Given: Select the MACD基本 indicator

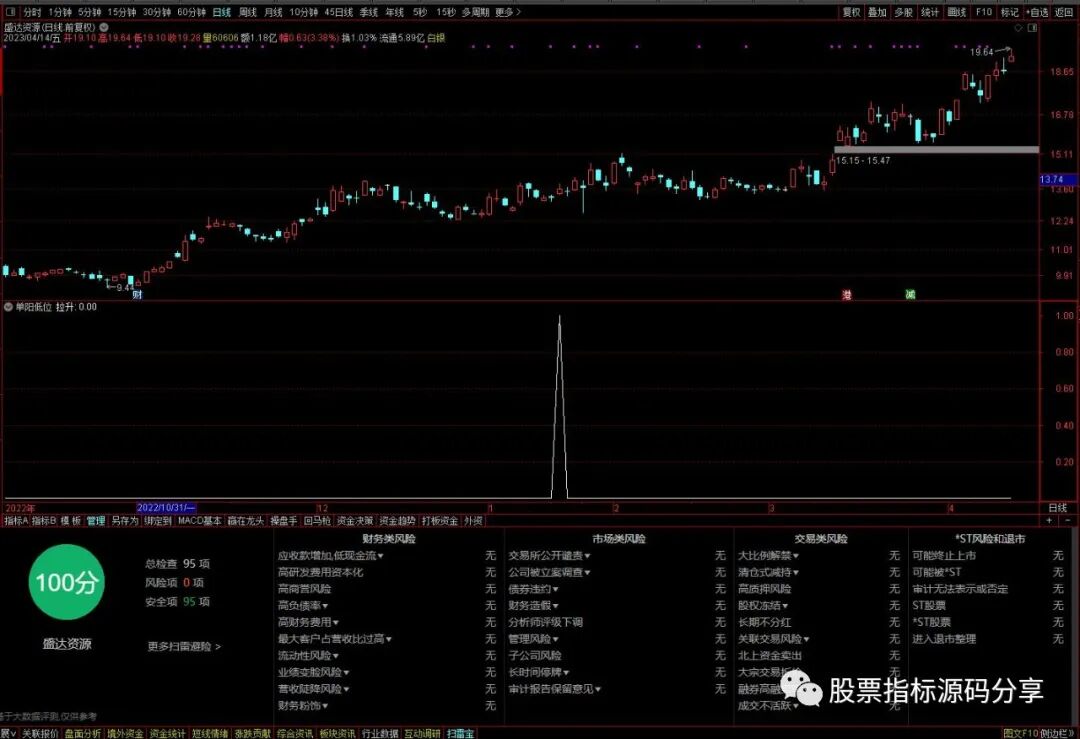Looking at the screenshot, I should [200, 521].
